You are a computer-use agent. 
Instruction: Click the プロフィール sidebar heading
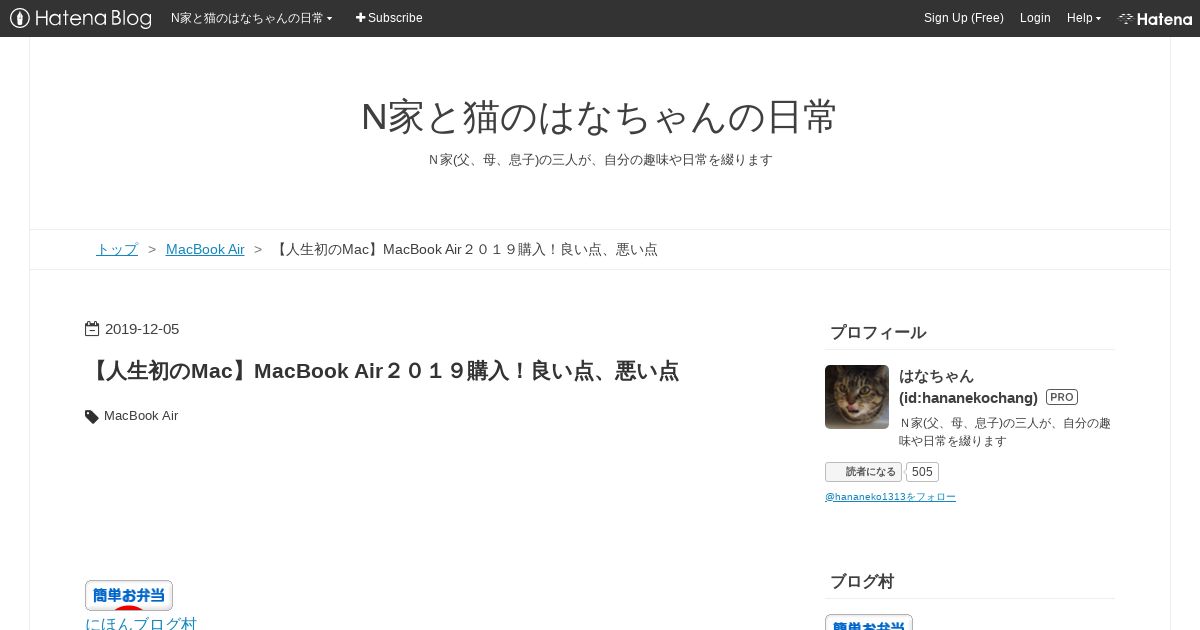pos(878,333)
